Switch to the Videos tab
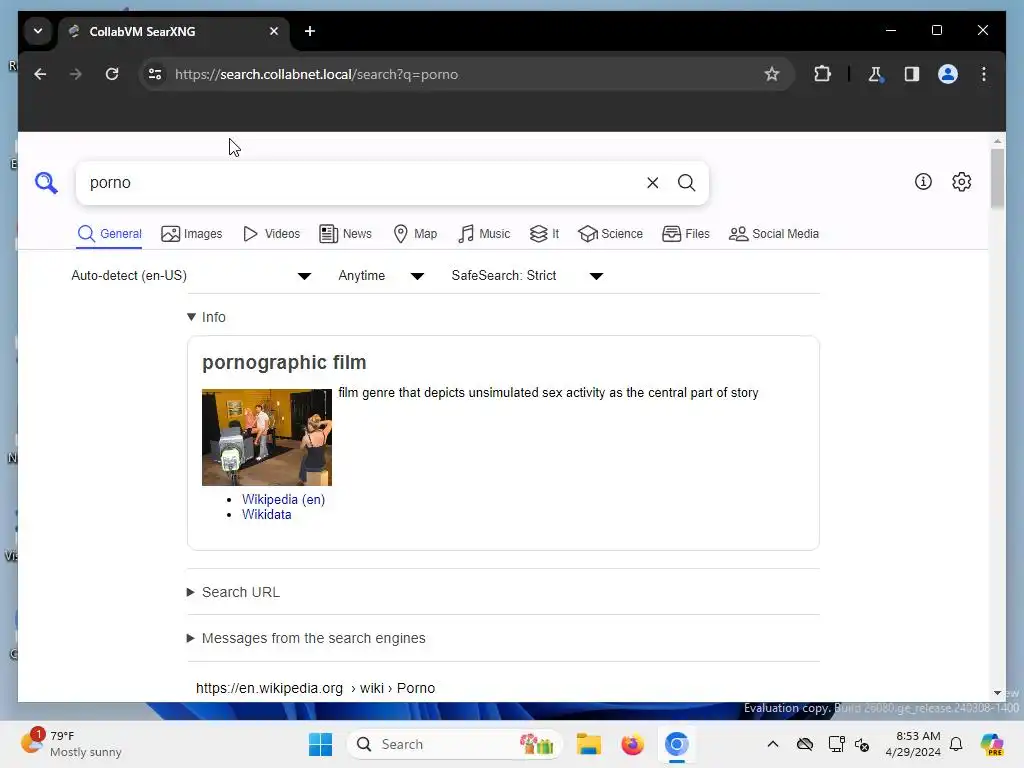This screenshot has width=1024, height=768. click(271, 234)
